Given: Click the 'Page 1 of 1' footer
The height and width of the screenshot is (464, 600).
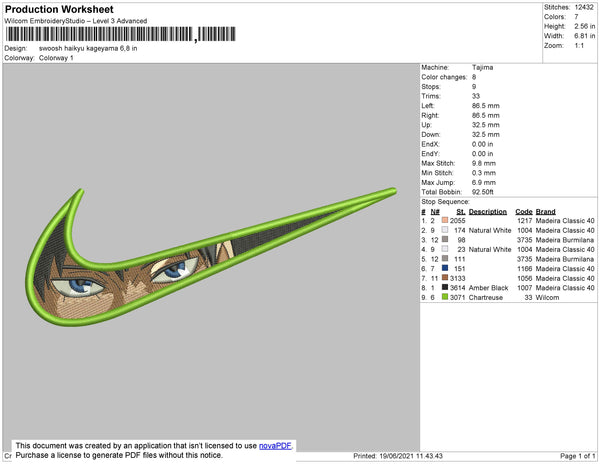Looking at the screenshot, I should [578, 456].
